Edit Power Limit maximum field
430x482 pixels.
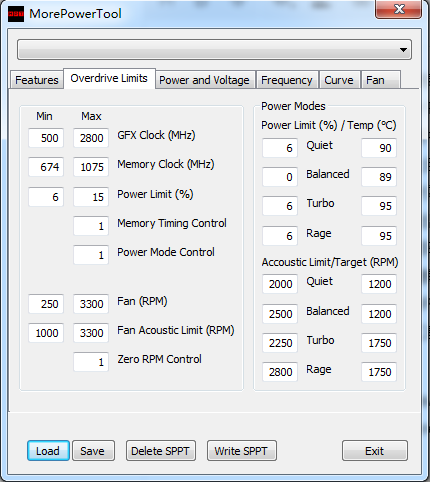(91, 197)
